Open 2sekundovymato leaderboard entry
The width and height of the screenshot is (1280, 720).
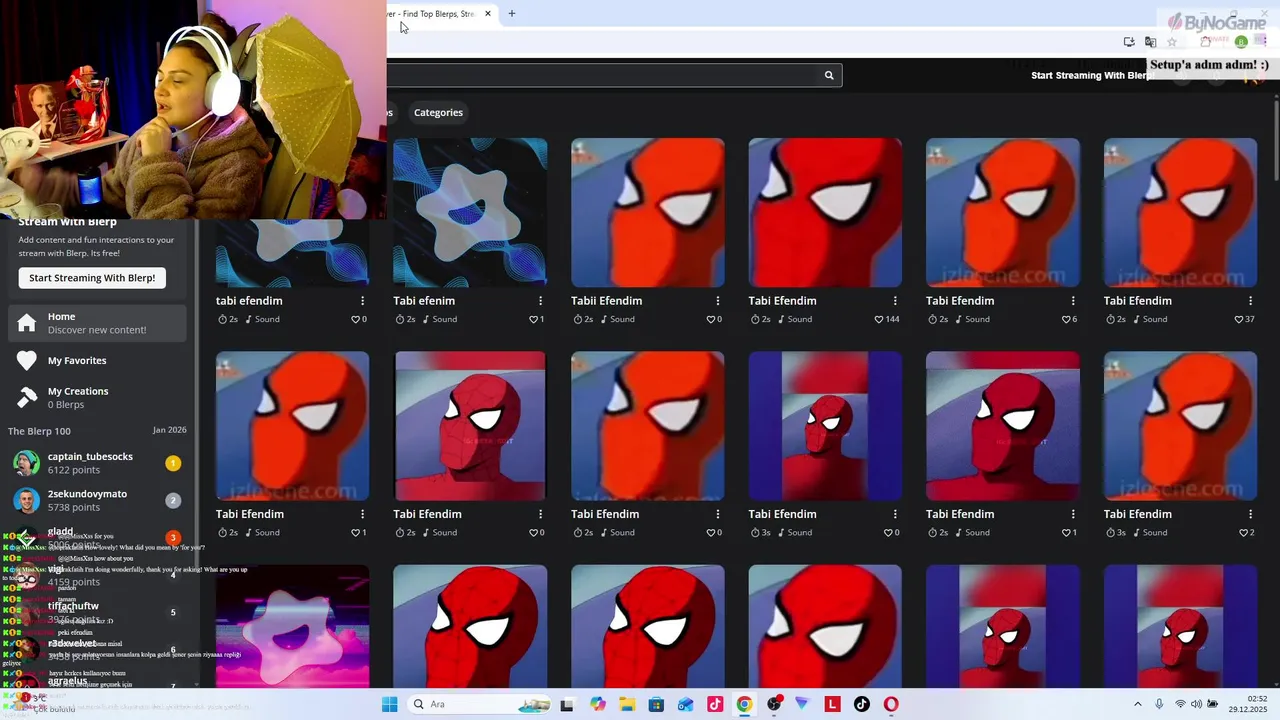(x=97, y=500)
